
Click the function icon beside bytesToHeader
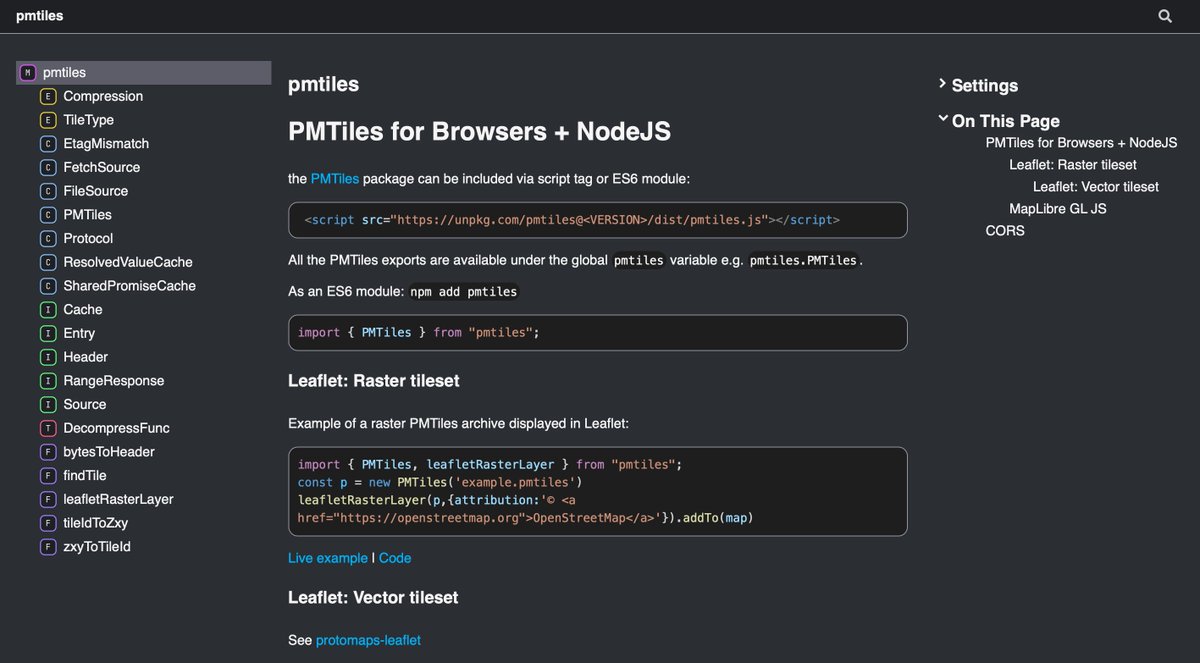pyautogui.click(x=48, y=452)
